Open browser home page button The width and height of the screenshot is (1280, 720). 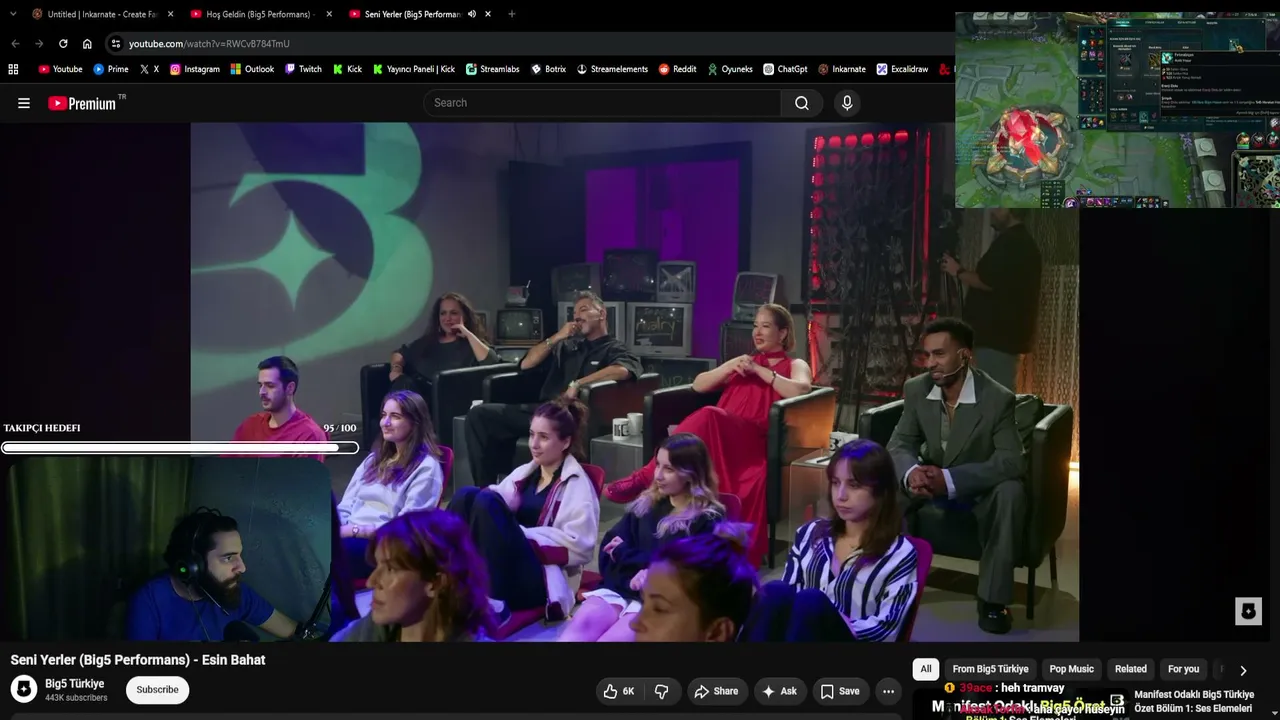coord(87,44)
